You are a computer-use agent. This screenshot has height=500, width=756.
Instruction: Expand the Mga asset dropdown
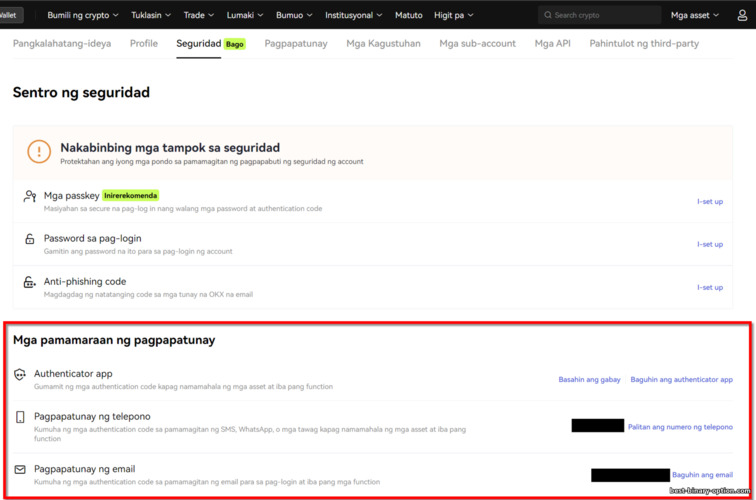(694, 15)
